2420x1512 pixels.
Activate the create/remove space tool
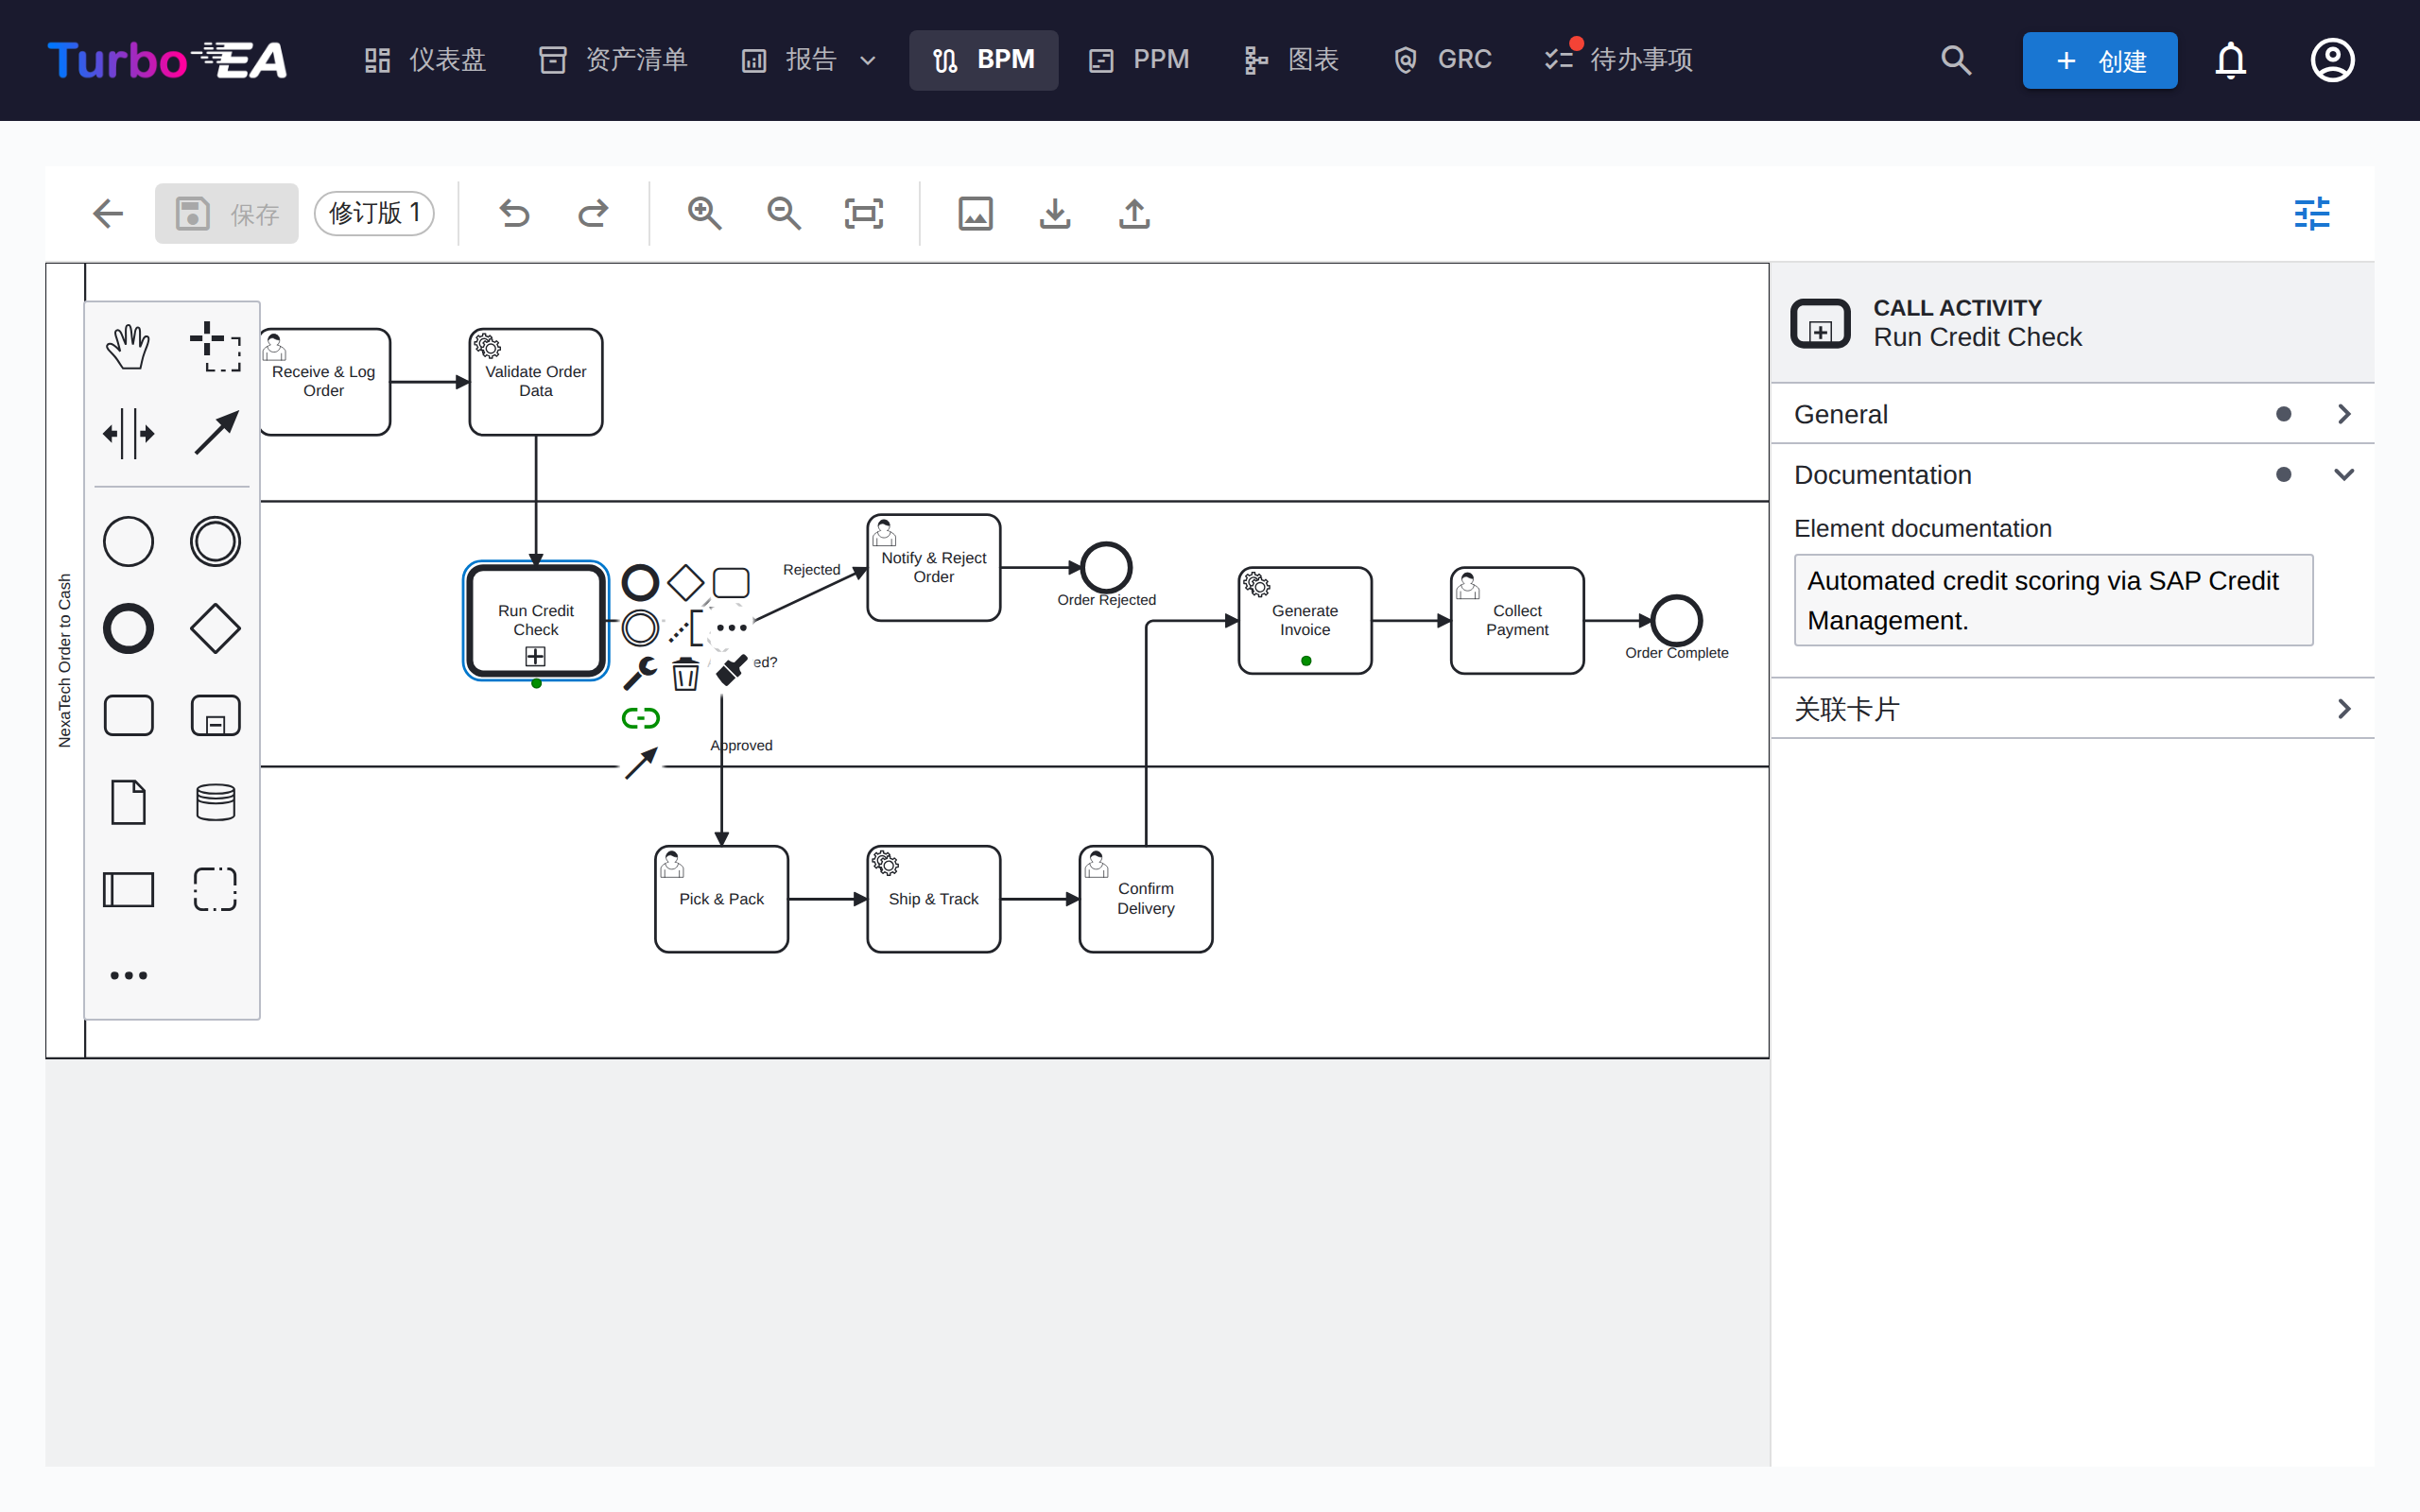(x=128, y=434)
